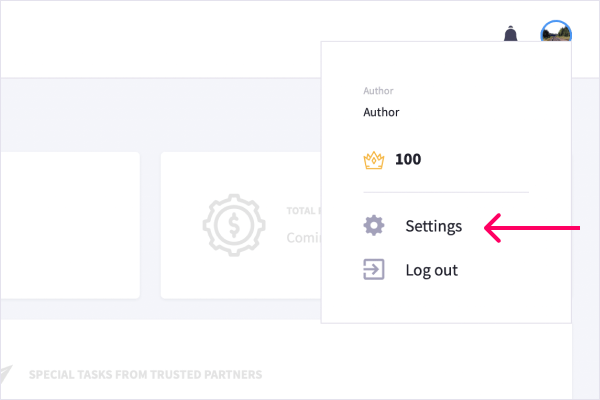The width and height of the screenshot is (600, 400).
Task: Click the paper plane icon near Special Tasks
Action: coord(6,374)
